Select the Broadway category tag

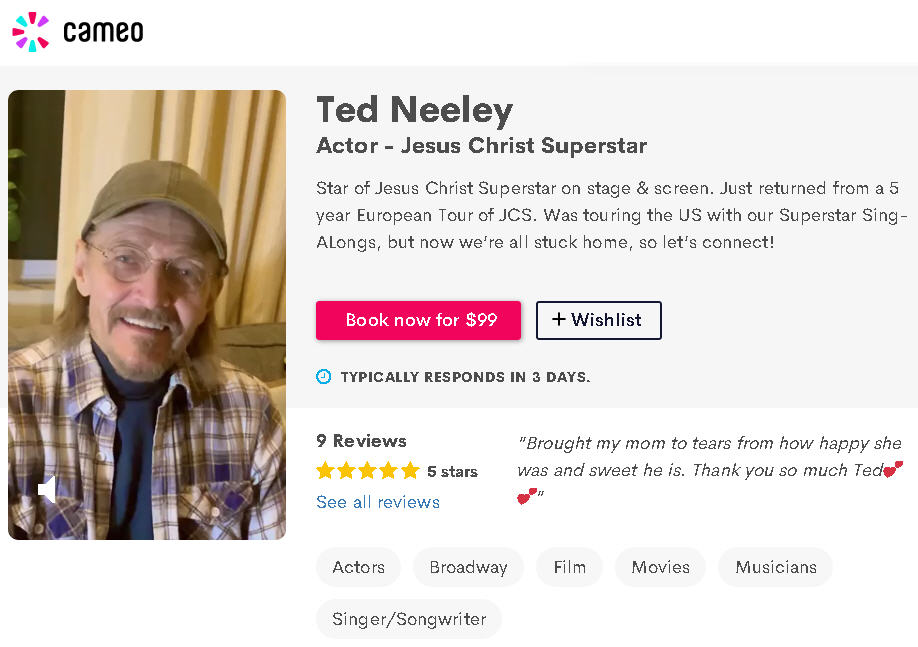(468, 567)
